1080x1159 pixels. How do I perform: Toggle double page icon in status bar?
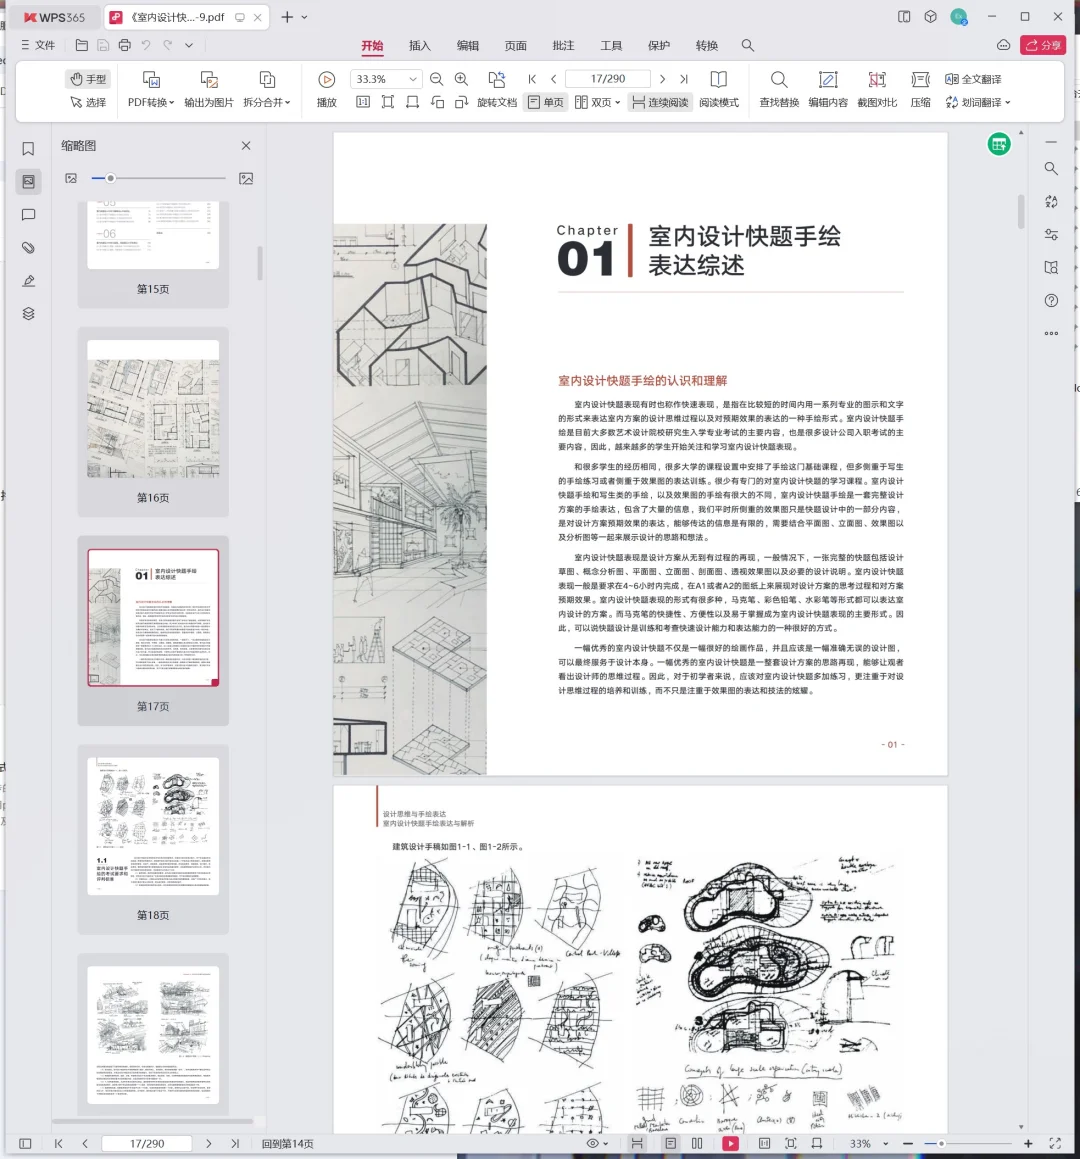click(x=697, y=1143)
